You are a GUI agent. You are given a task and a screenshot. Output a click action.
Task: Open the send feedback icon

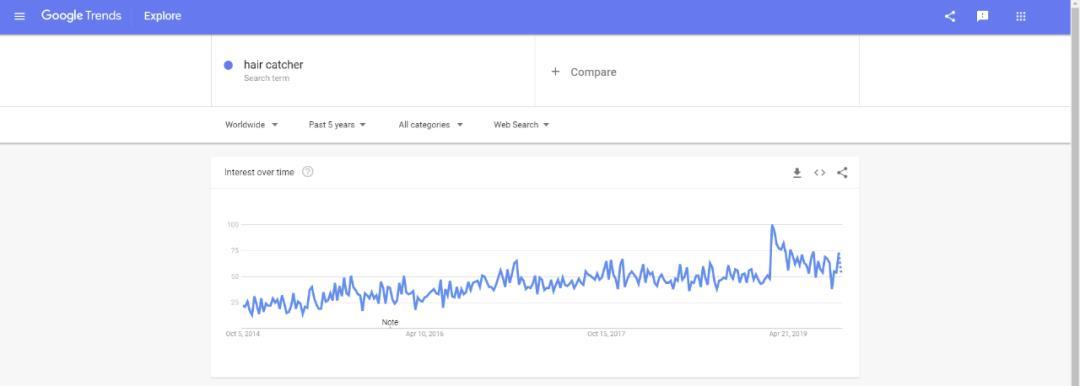[x=983, y=16]
